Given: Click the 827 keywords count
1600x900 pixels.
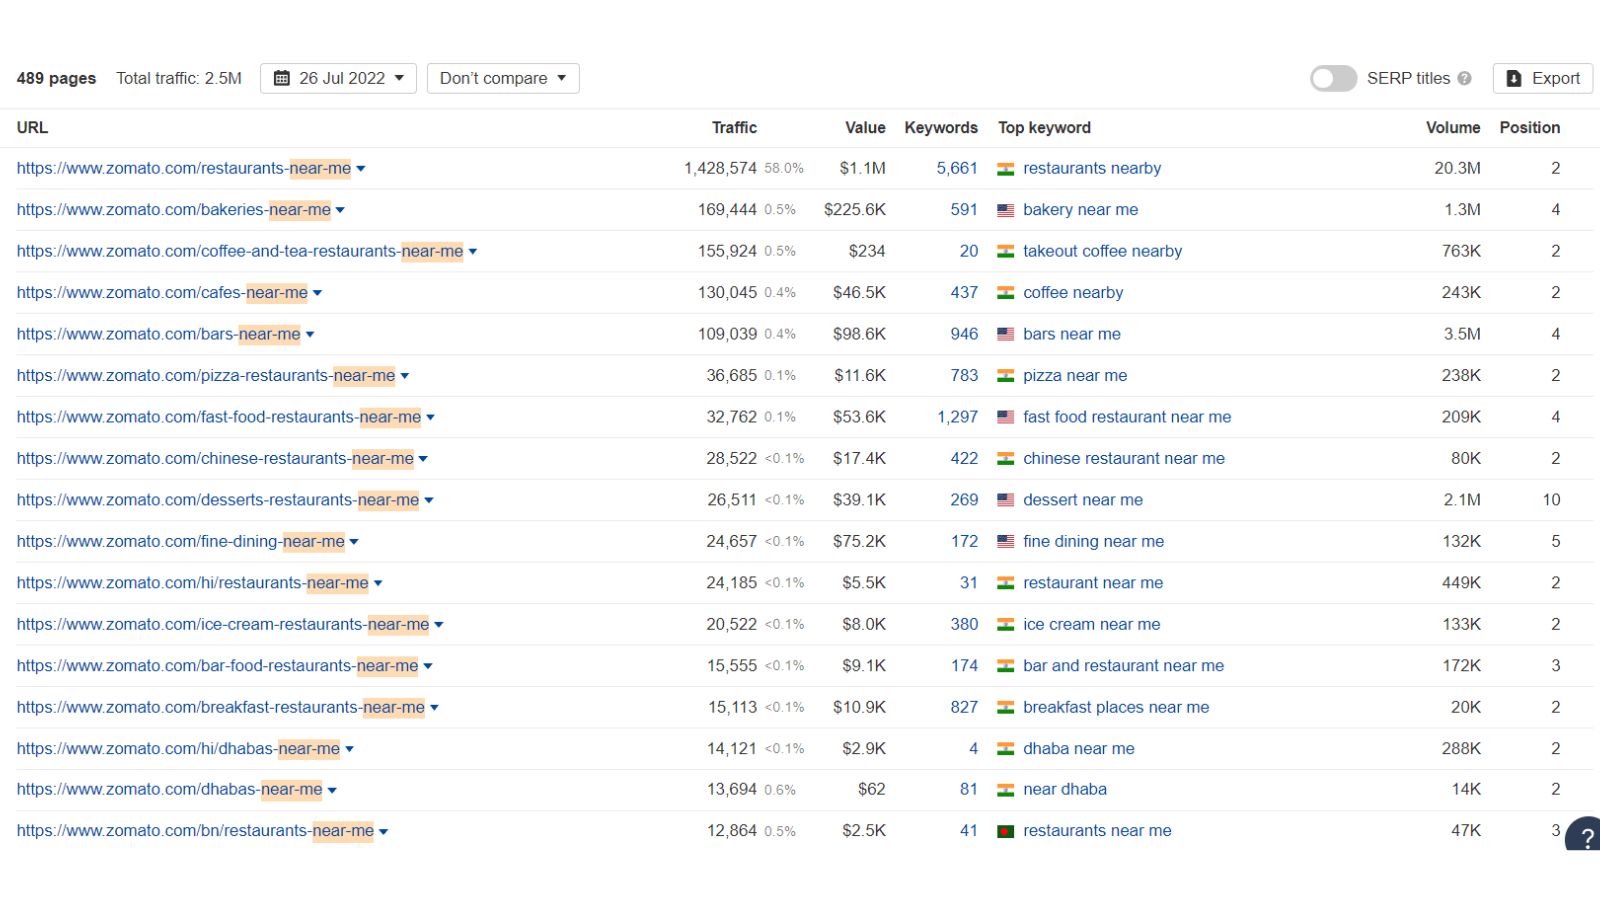Looking at the screenshot, I should 964,707.
